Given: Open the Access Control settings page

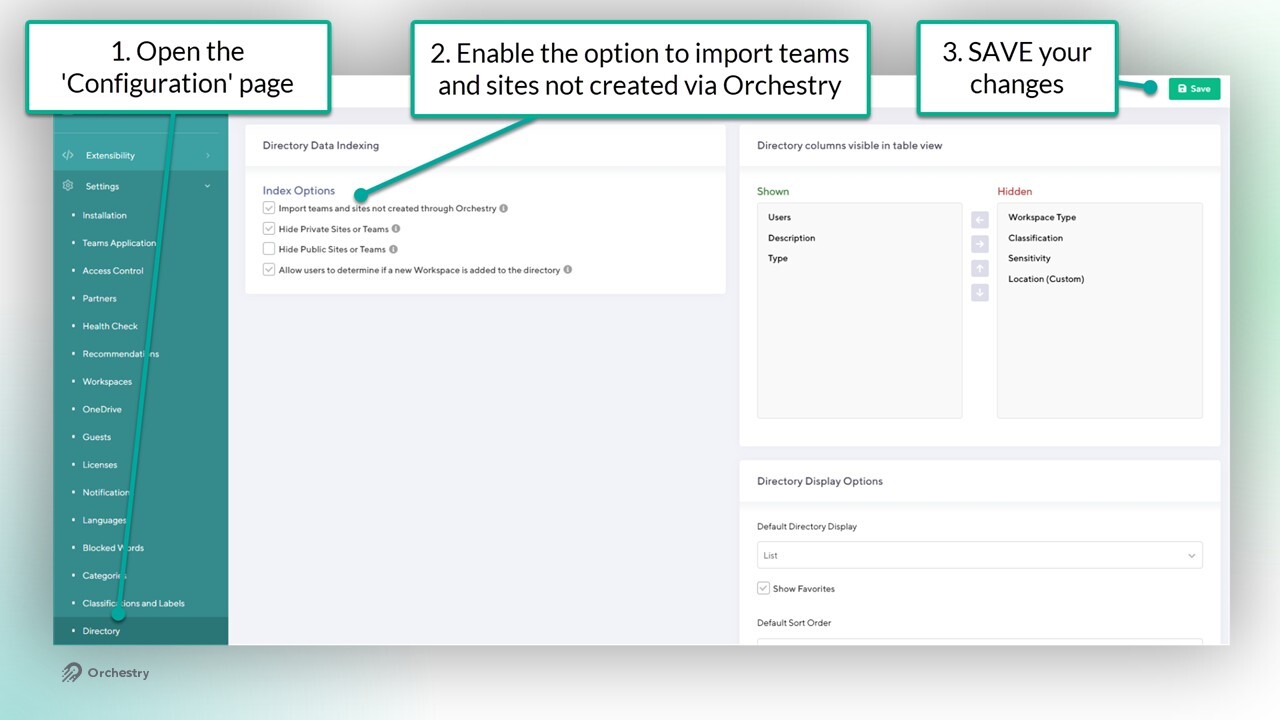Looking at the screenshot, I should tap(113, 271).
